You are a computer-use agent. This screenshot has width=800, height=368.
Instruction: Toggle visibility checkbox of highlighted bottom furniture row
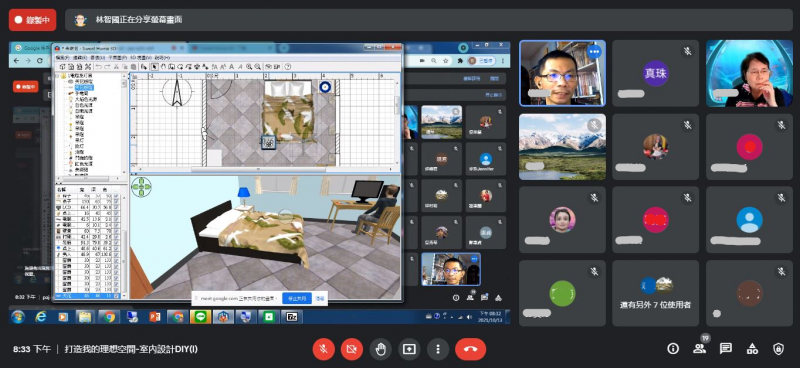pos(116,296)
